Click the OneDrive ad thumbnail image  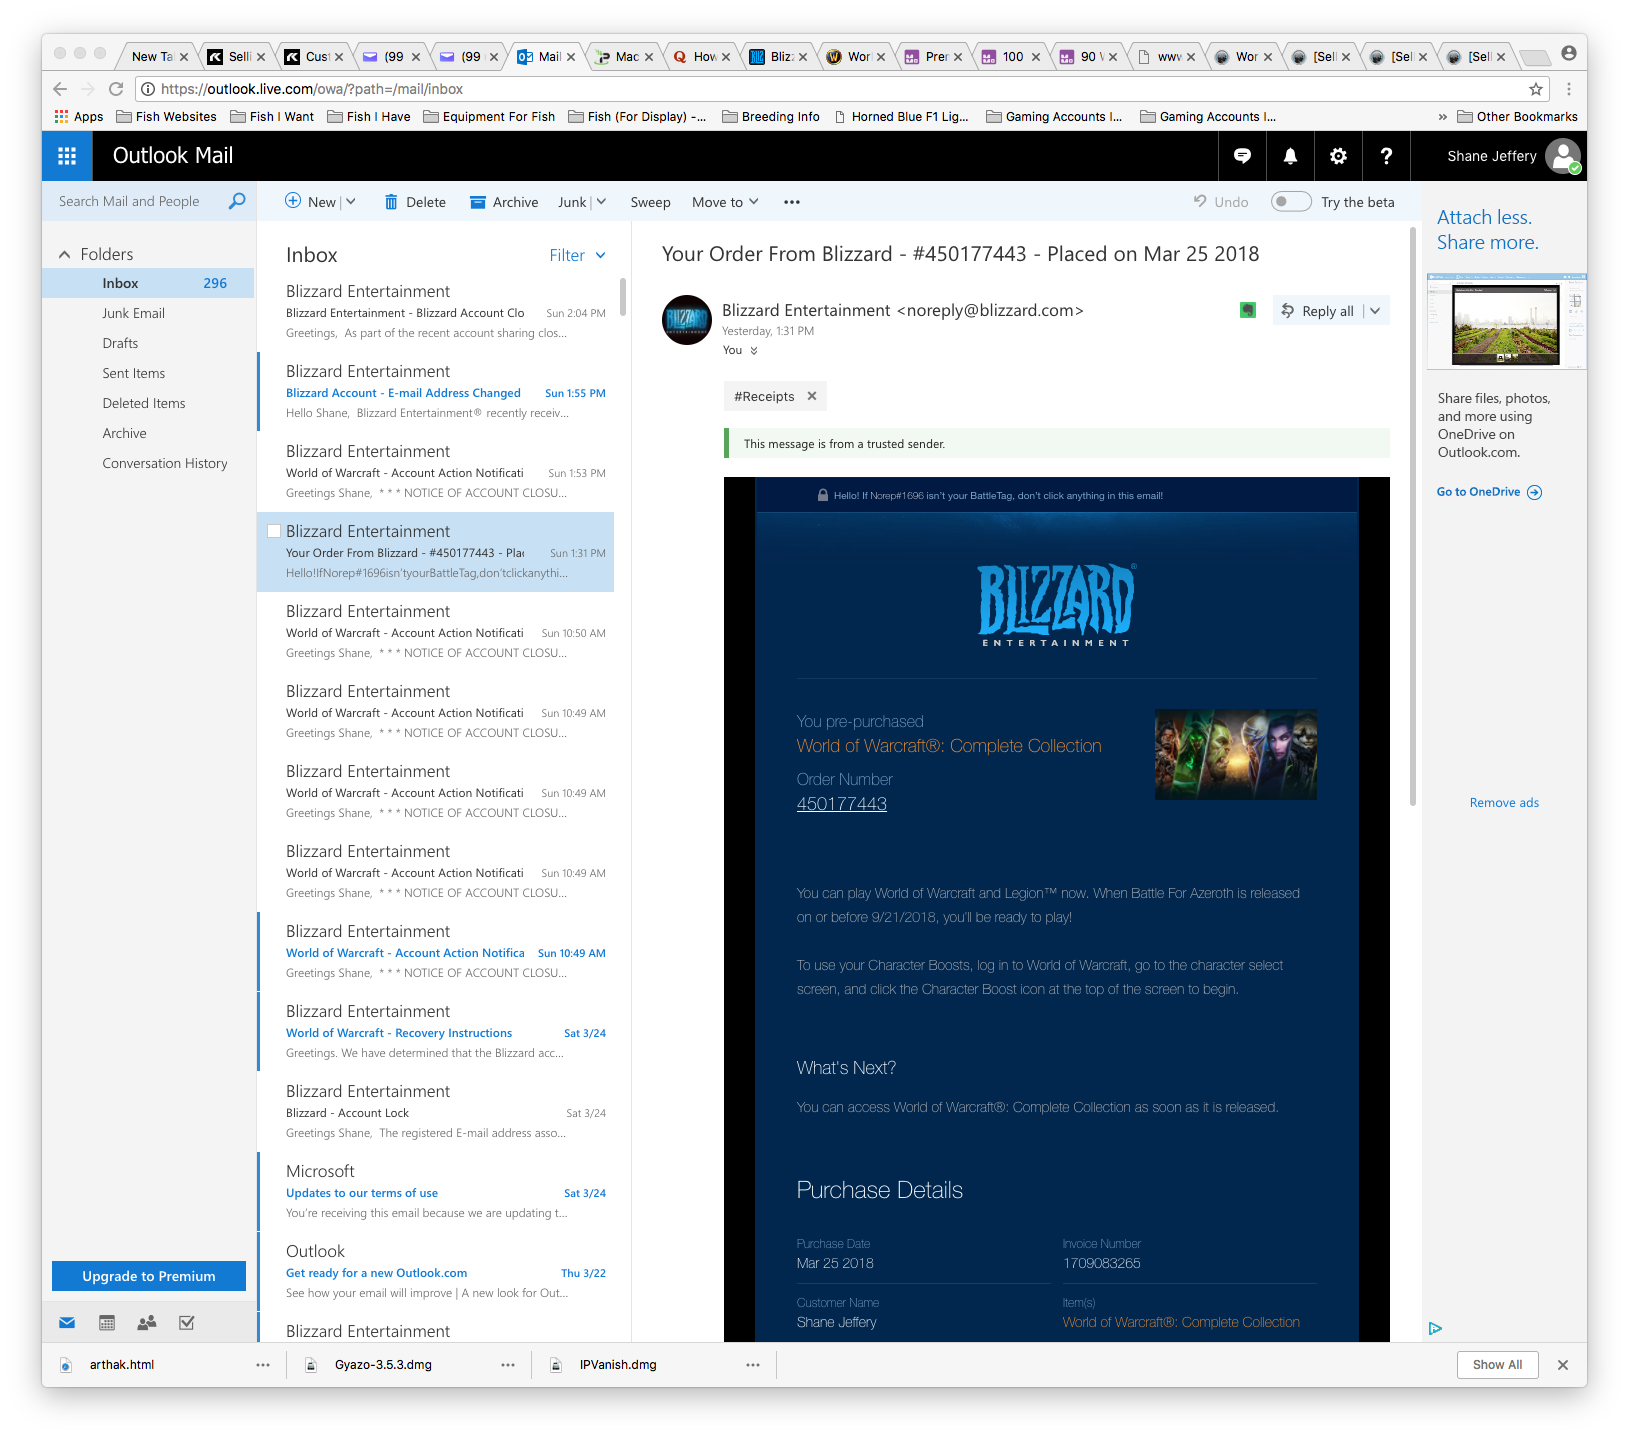click(1506, 322)
